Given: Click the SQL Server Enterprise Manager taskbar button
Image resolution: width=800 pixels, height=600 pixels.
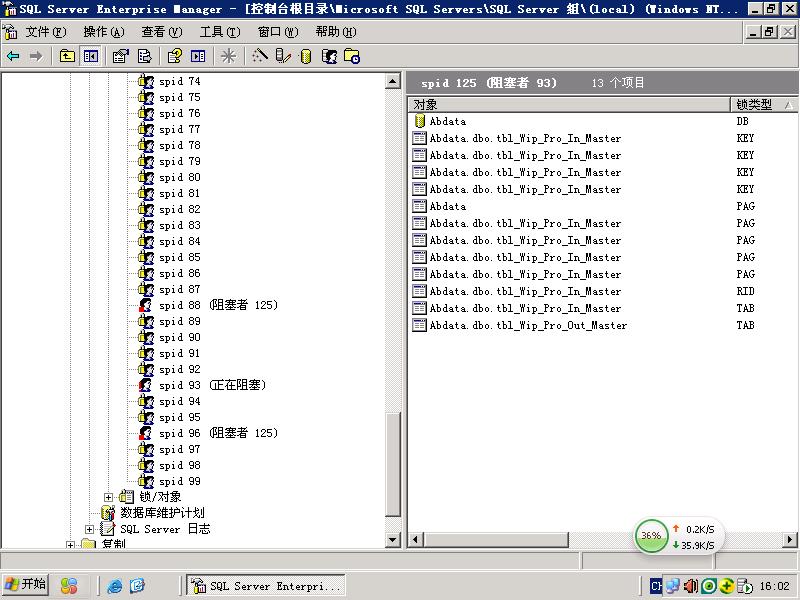Looking at the screenshot, I should [x=266, y=585].
